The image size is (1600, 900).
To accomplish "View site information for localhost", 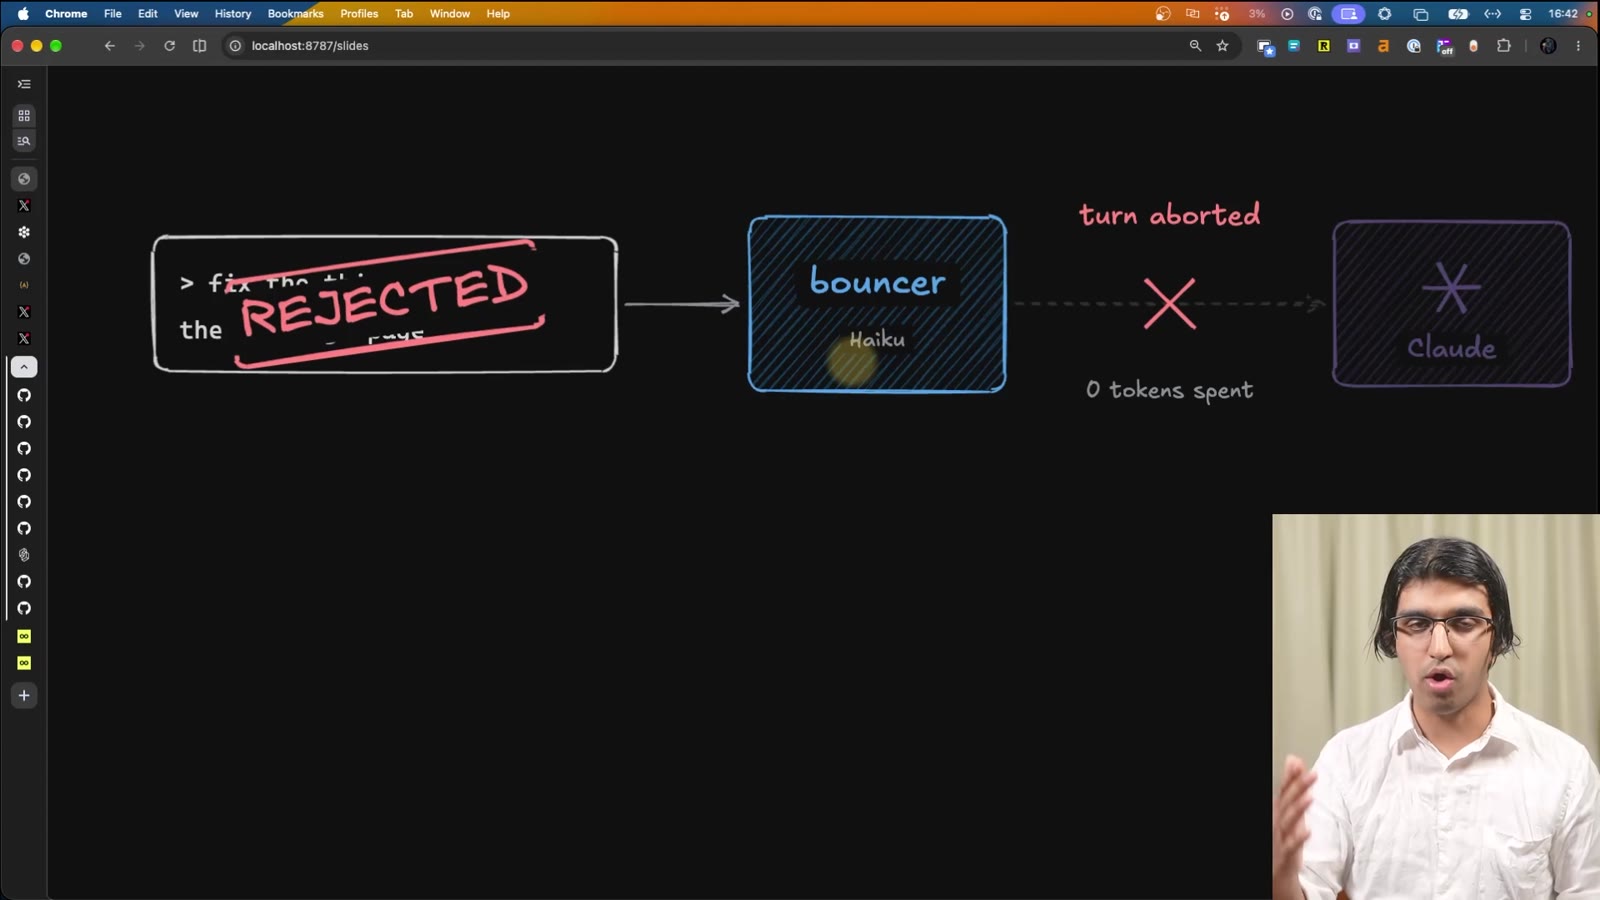I will tap(235, 46).
